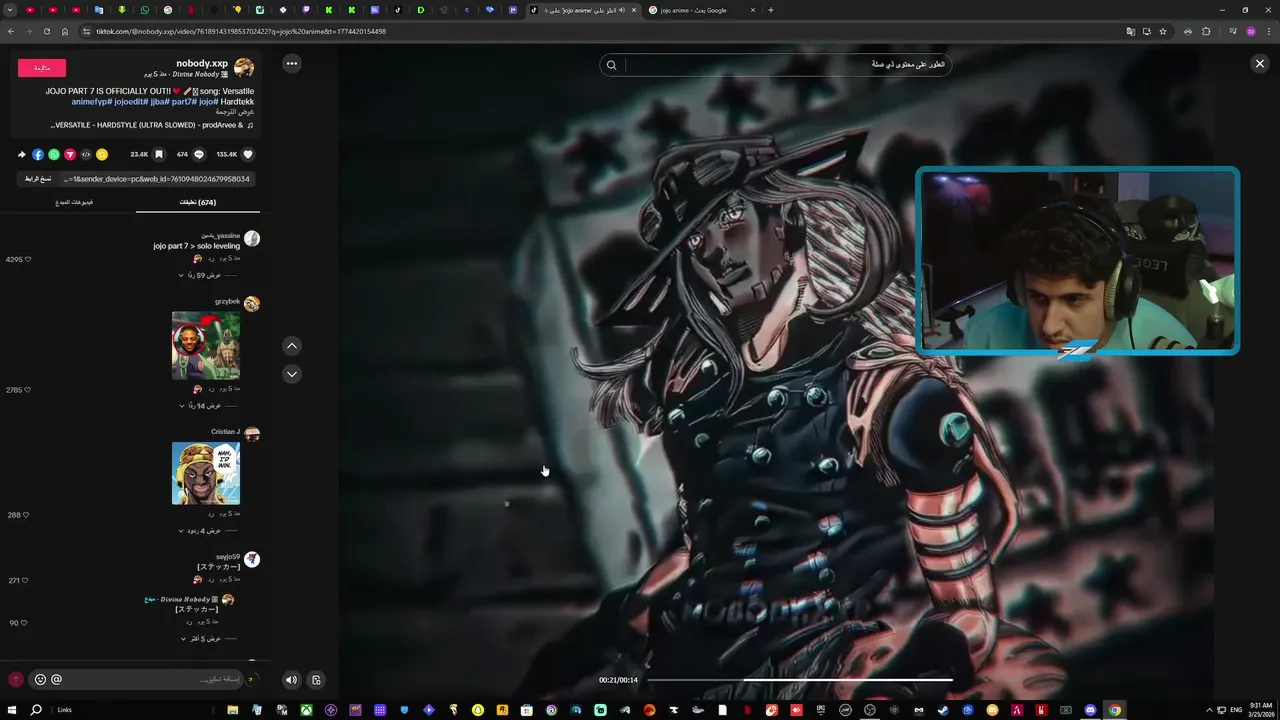The image size is (1280, 720).
Task: Open grzybek's comment image
Action: click(x=206, y=345)
